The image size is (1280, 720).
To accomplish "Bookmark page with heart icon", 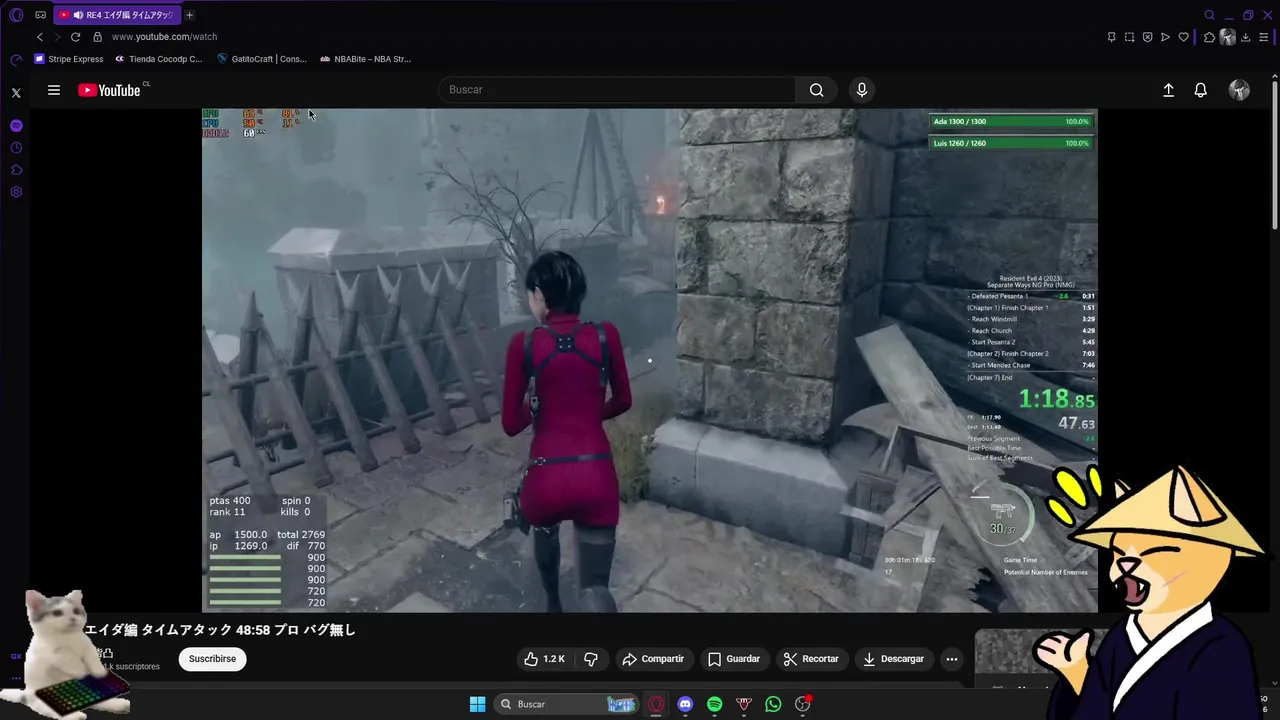I will pos(1183,37).
